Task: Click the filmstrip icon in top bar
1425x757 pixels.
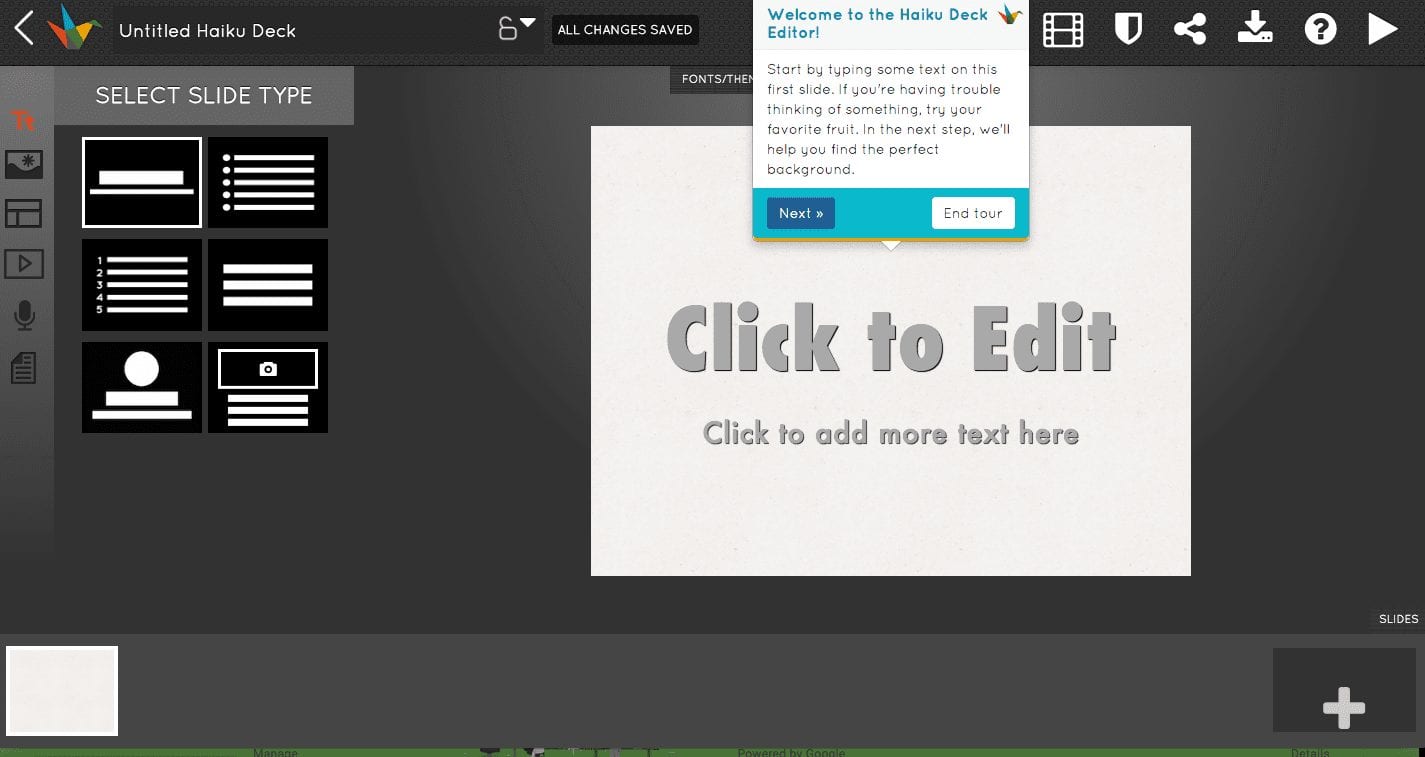Action: (1063, 30)
